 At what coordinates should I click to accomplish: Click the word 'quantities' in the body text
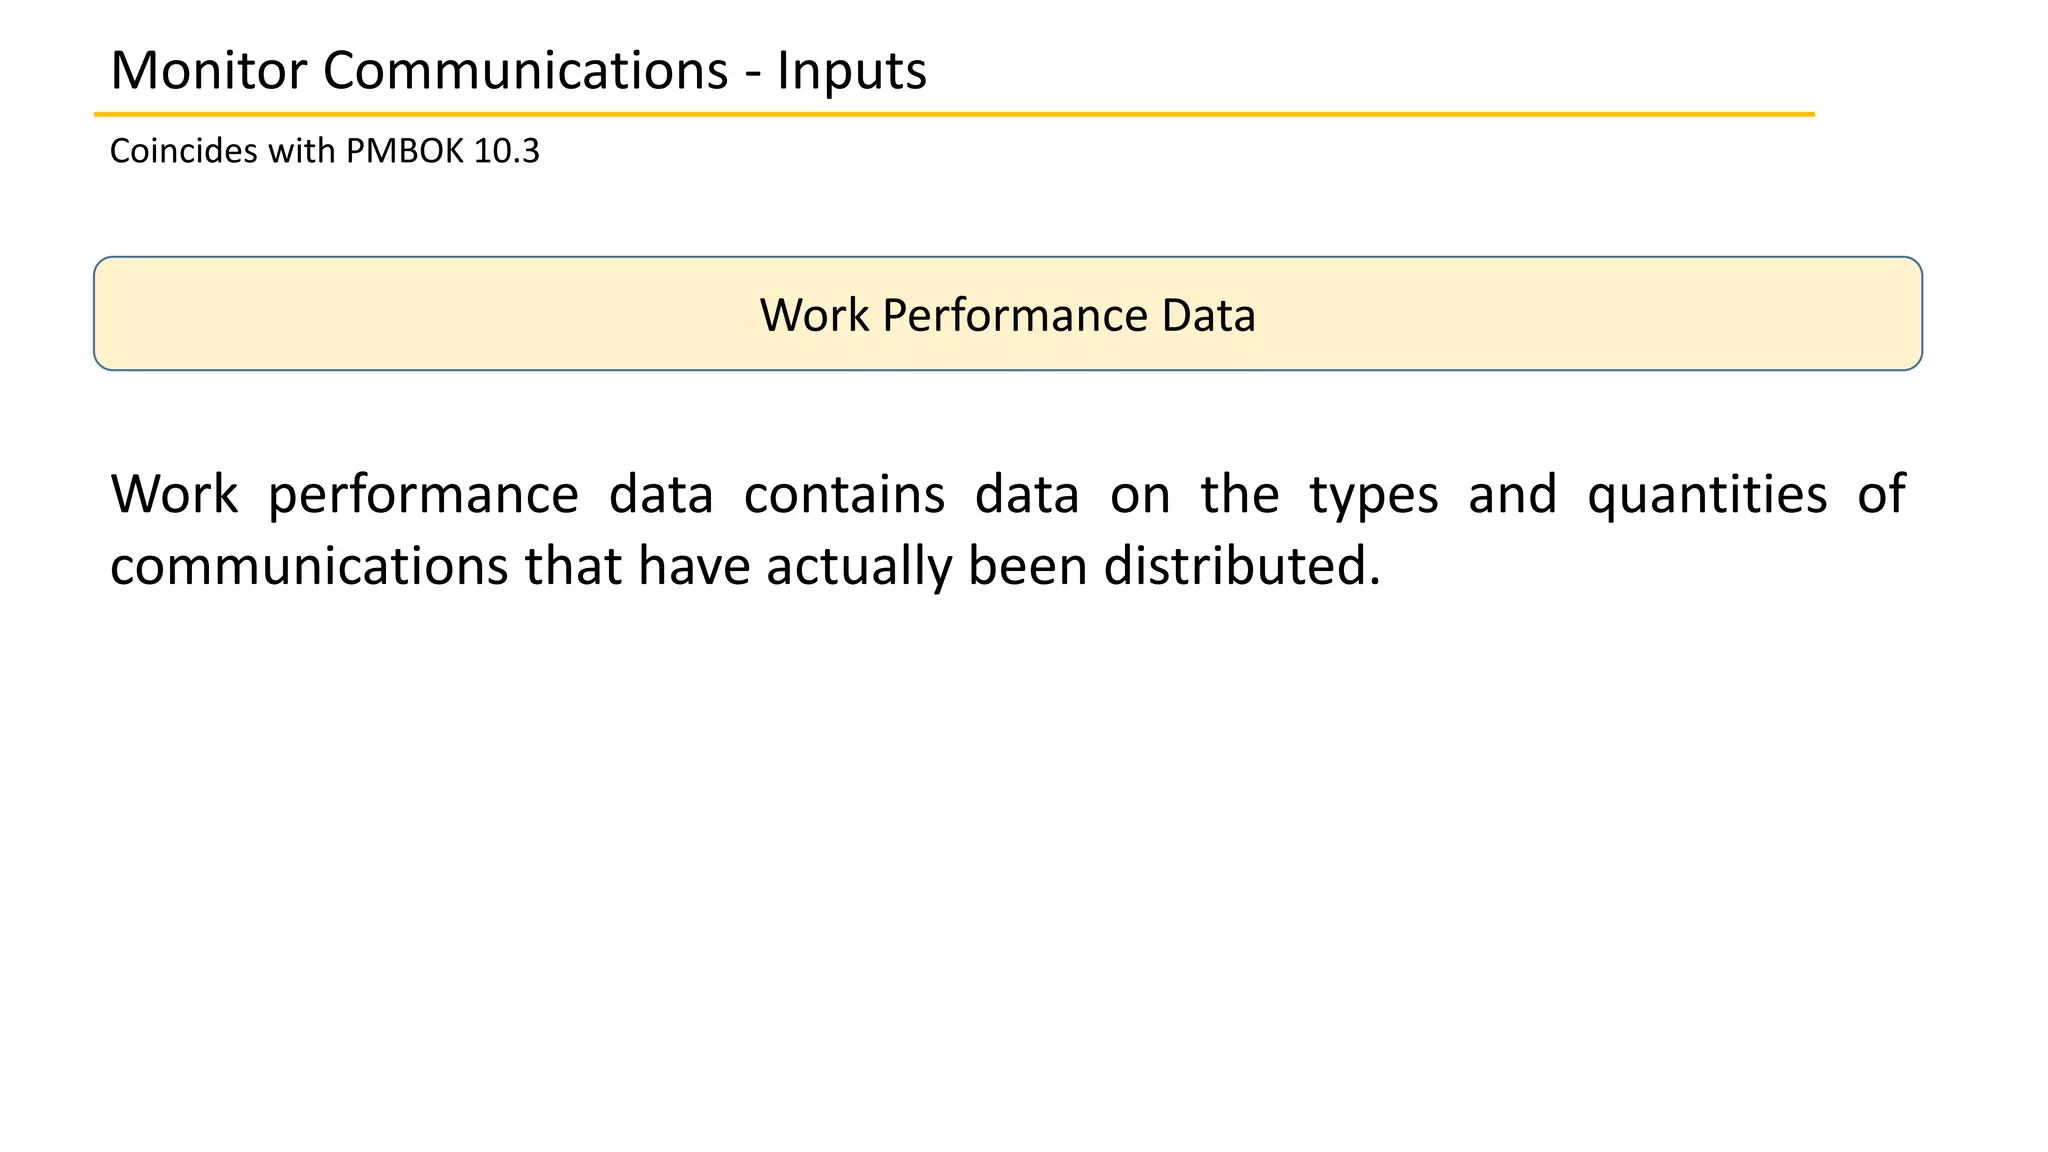tap(1707, 495)
